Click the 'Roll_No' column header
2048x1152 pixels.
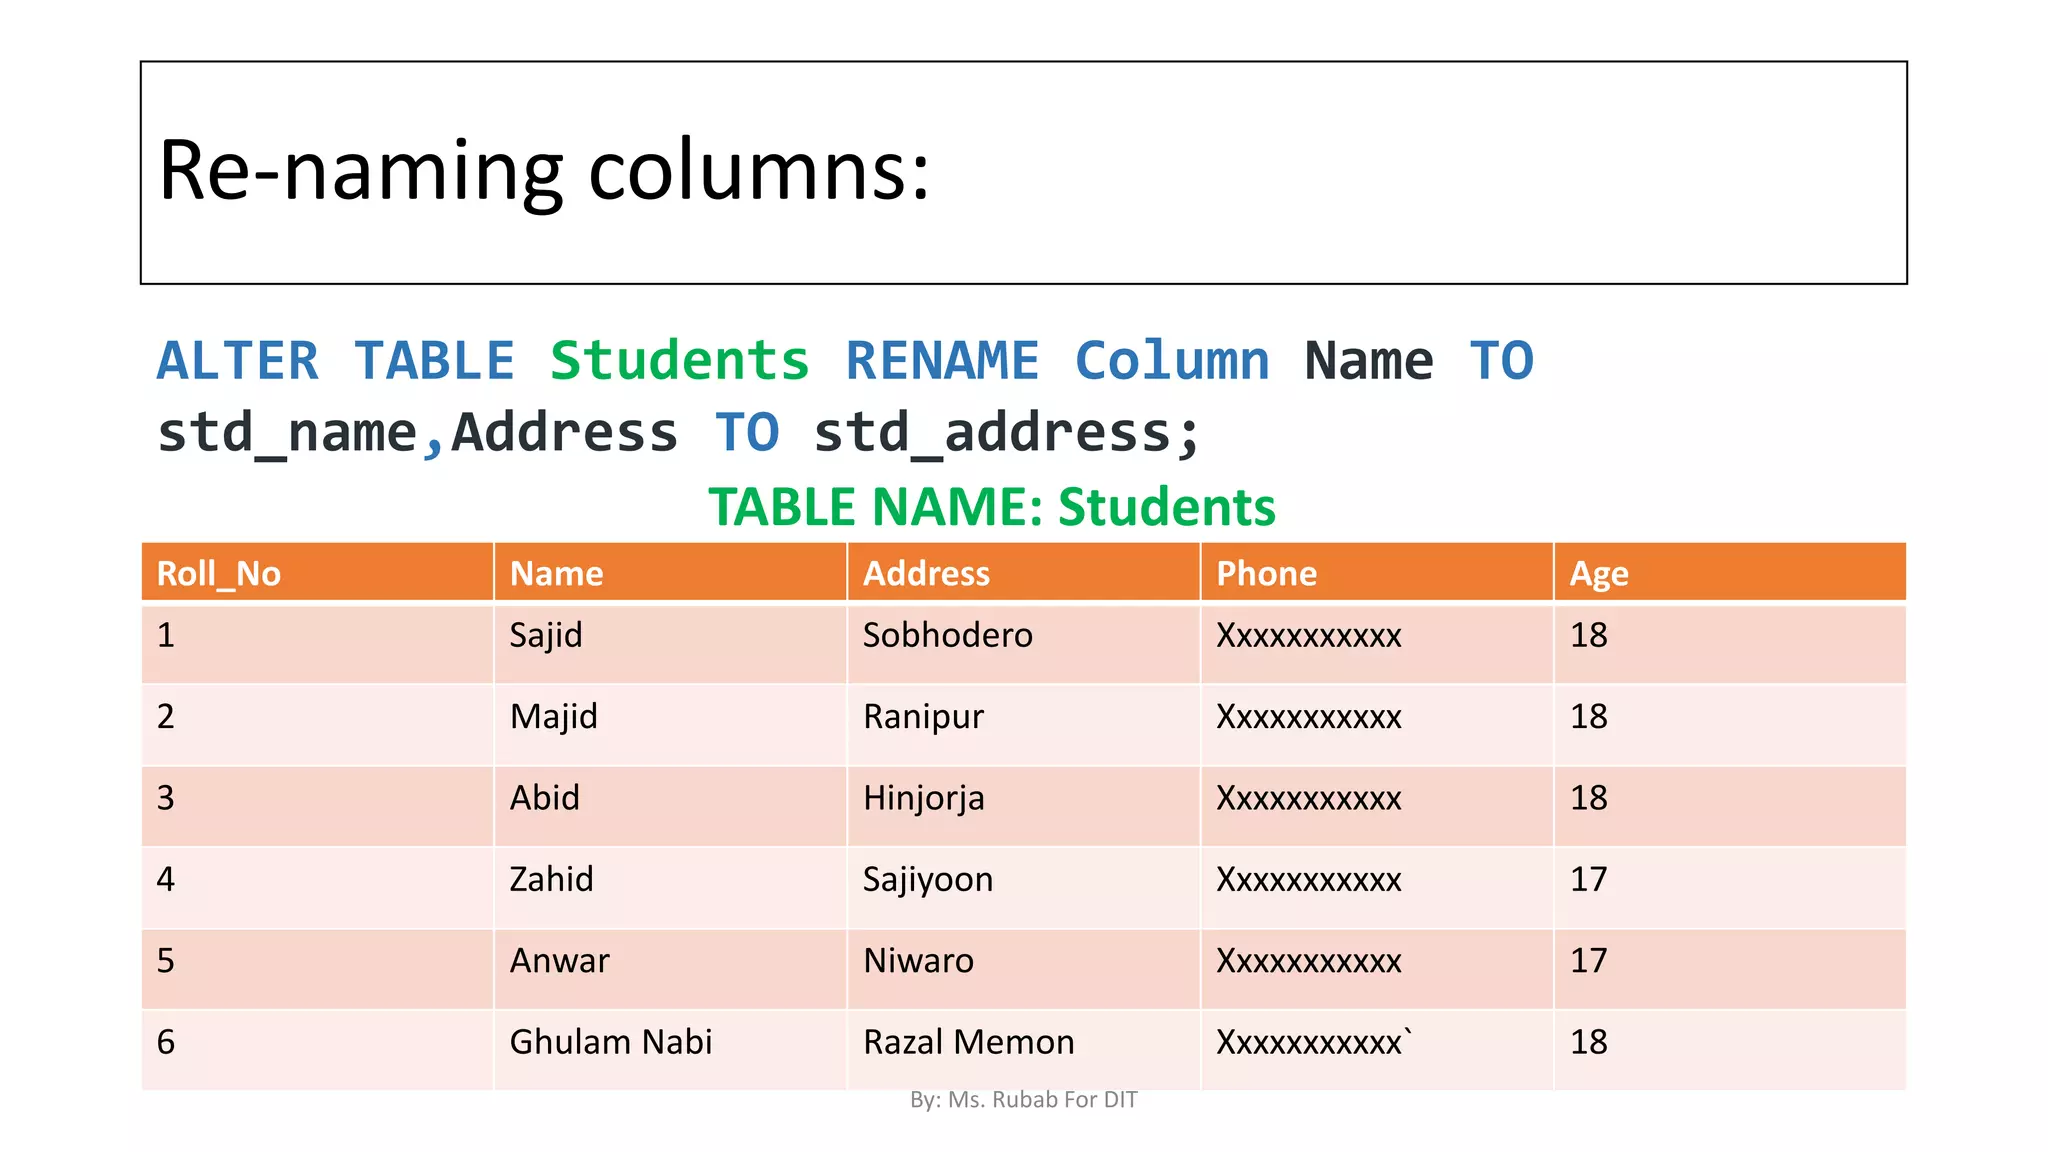click(x=317, y=573)
